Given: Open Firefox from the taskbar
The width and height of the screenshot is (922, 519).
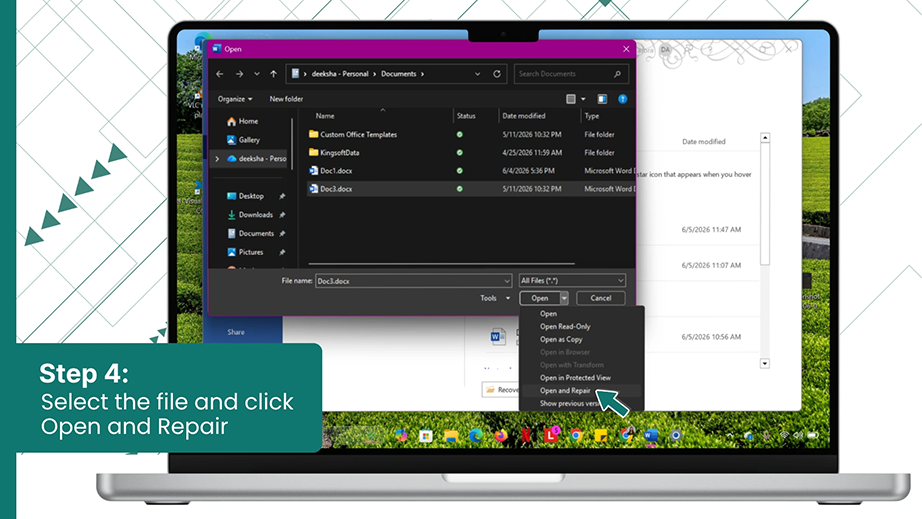Looking at the screenshot, I should 501,436.
